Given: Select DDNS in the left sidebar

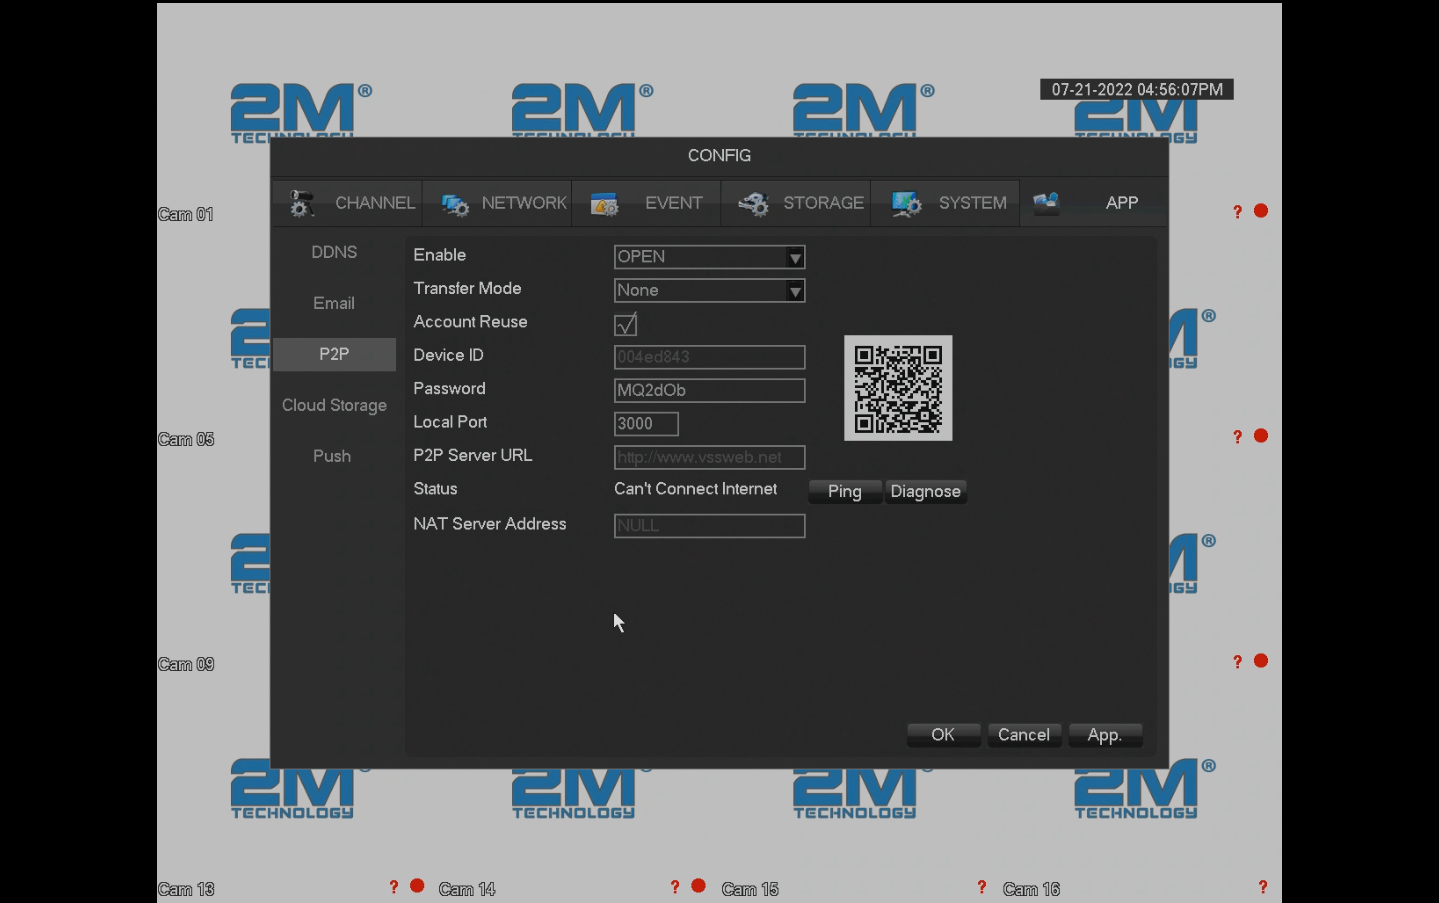Looking at the screenshot, I should click(334, 252).
